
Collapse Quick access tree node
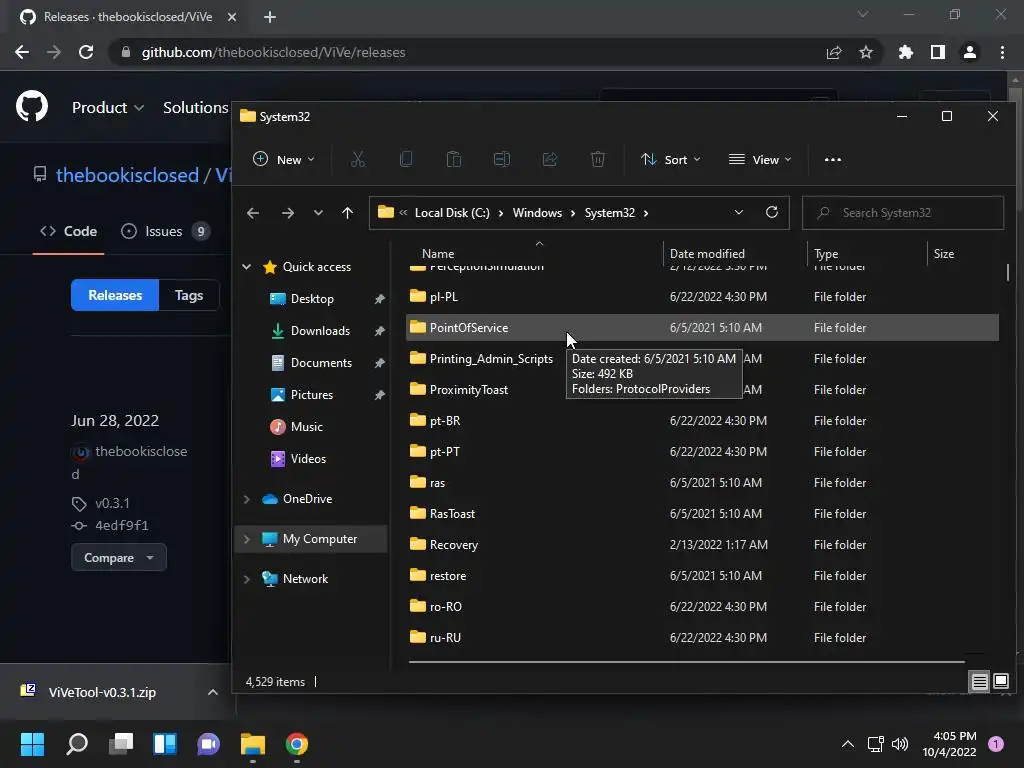(247, 266)
